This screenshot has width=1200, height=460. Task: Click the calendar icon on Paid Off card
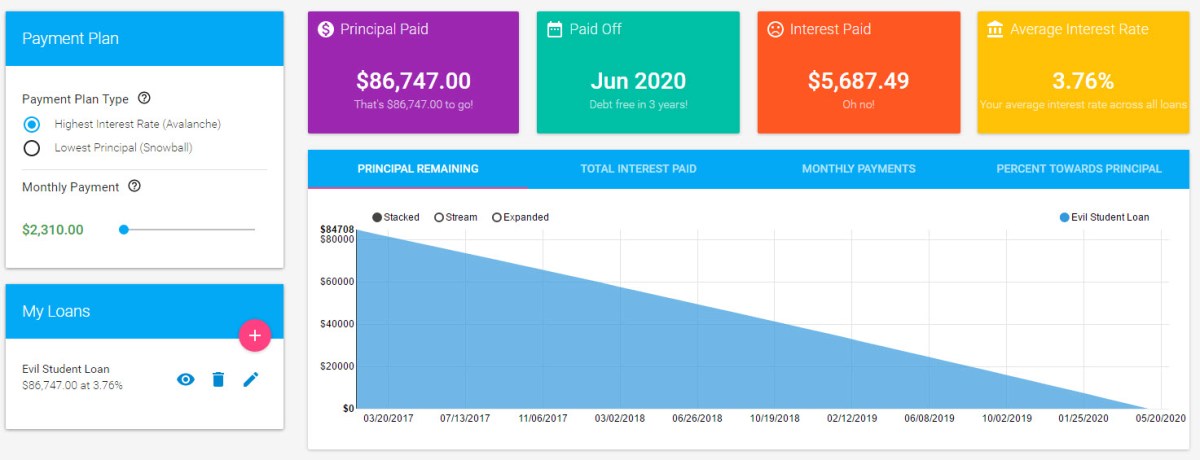pyautogui.click(x=554, y=30)
